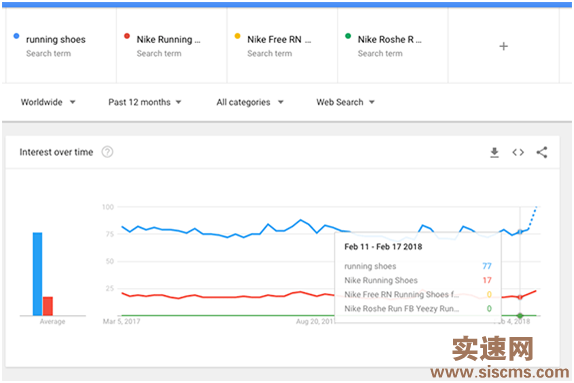Share the Interest over time chart
This screenshot has height=383, width=574.
click(542, 152)
